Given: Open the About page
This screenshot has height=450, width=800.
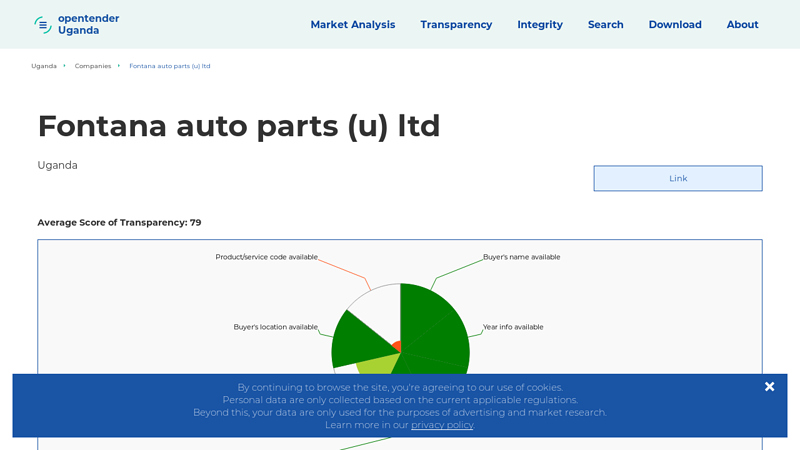Looking at the screenshot, I should tap(742, 24).
